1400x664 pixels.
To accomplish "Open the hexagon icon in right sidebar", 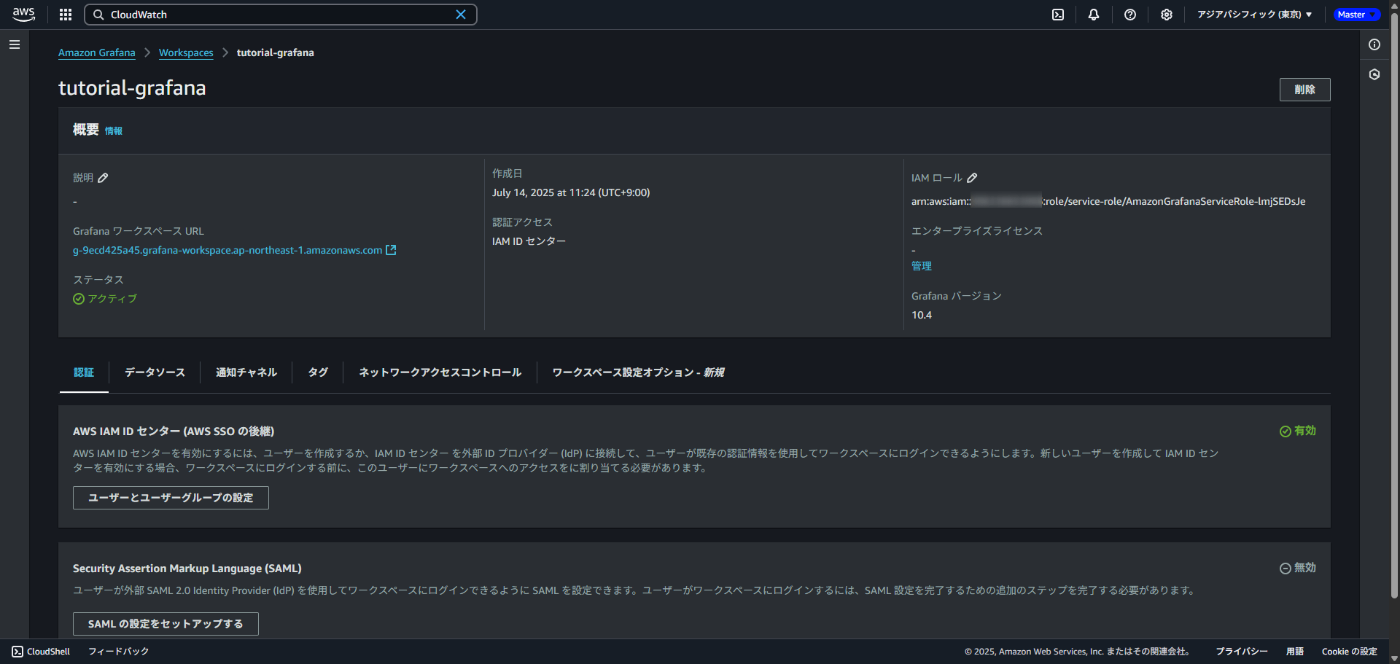I will coord(1375,74).
